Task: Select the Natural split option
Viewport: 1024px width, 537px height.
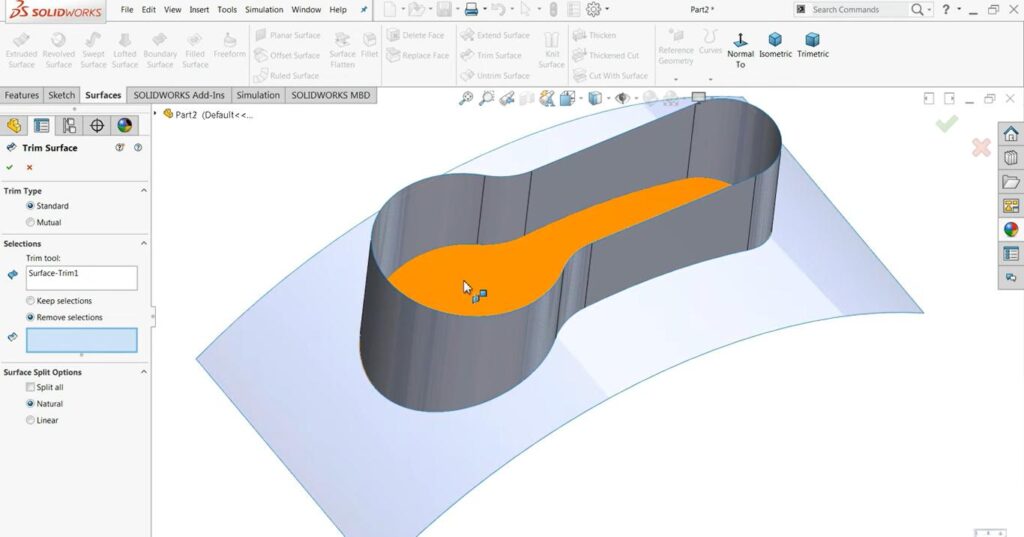Action: [30, 404]
